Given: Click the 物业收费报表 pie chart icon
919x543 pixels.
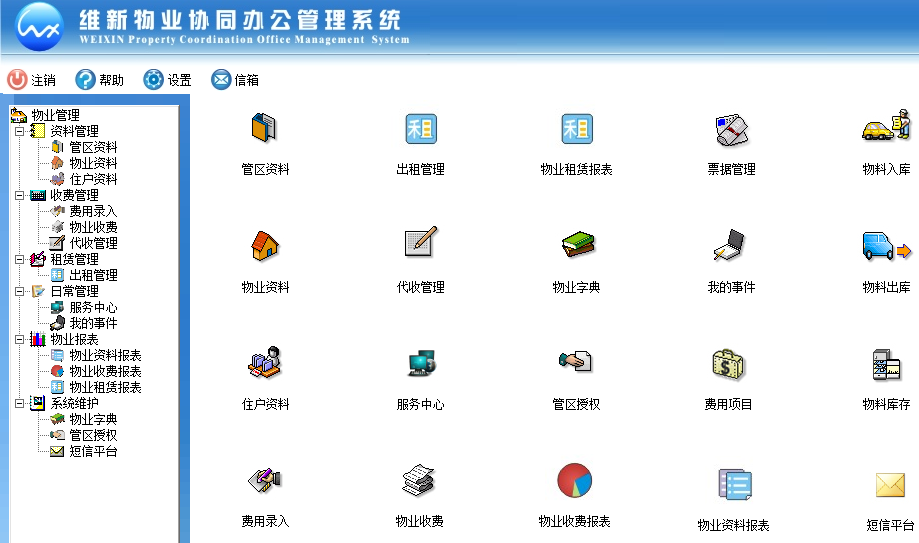Looking at the screenshot, I should (x=574, y=481).
